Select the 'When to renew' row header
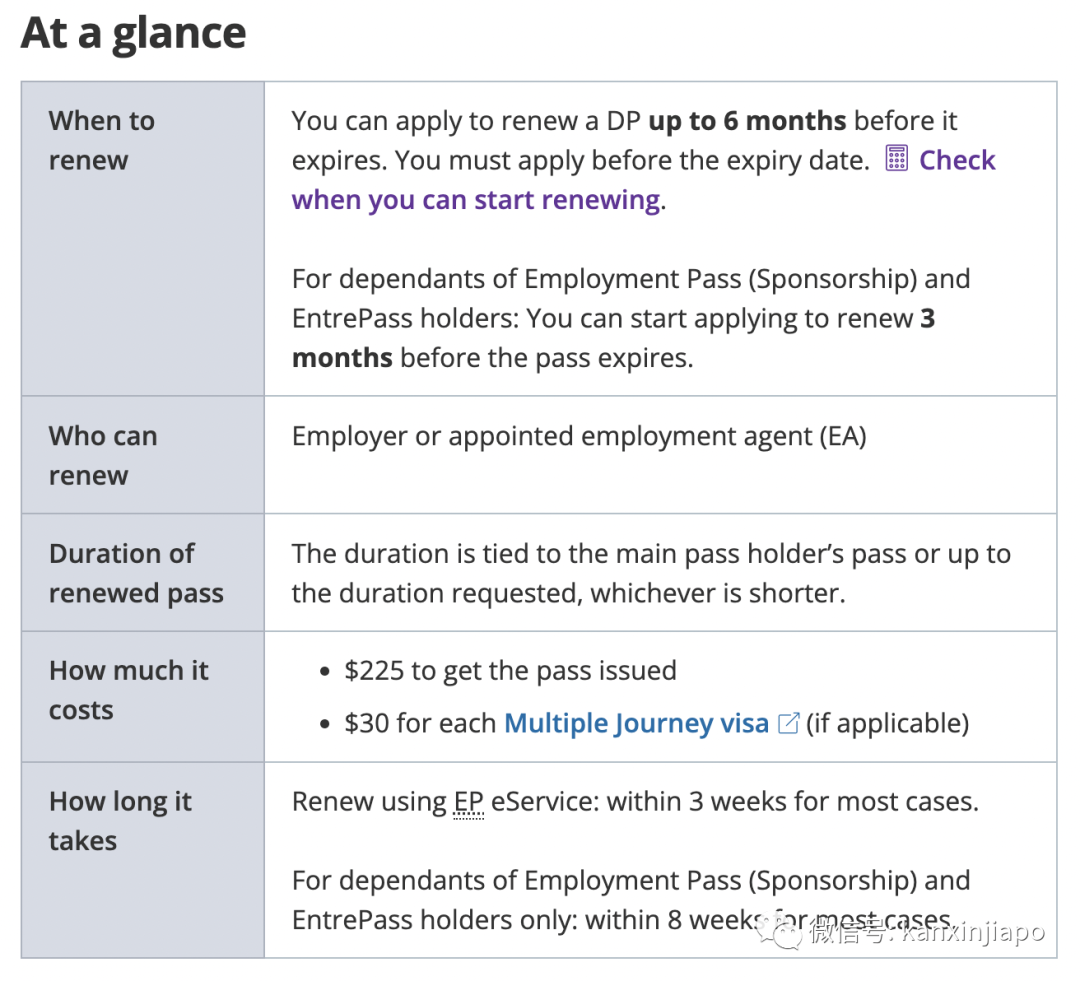Screen dimensions: 1080x981 (x=143, y=238)
